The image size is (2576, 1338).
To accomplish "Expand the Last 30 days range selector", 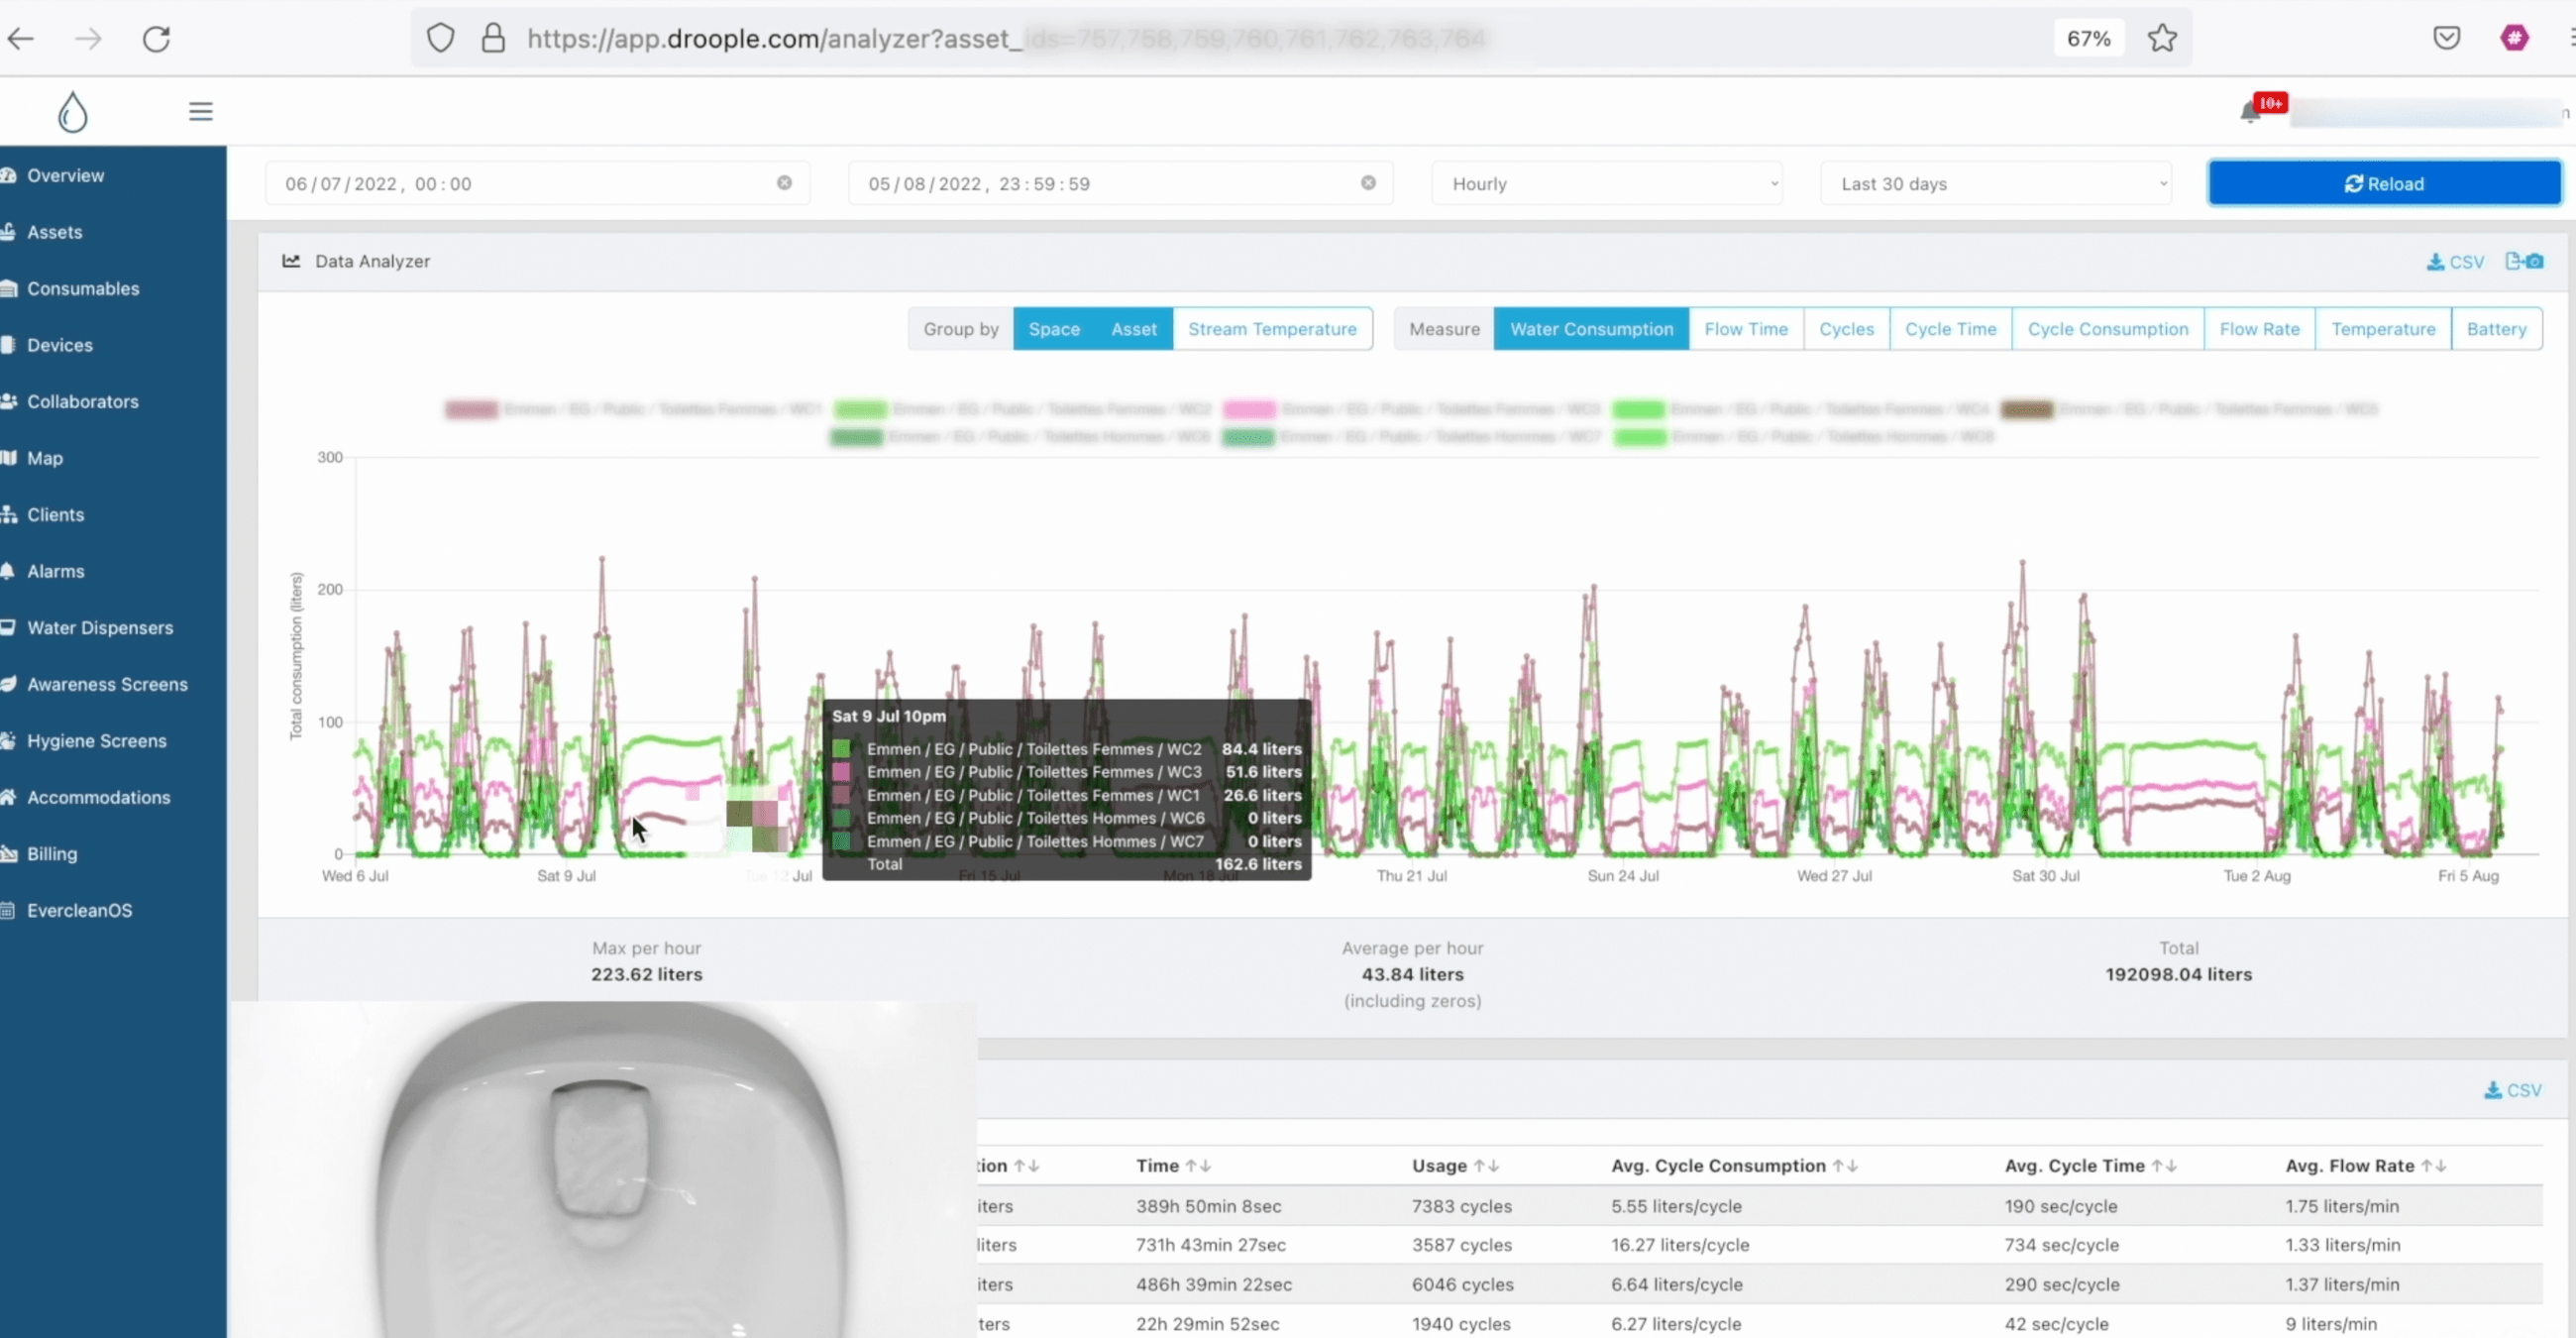I will click(1996, 183).
